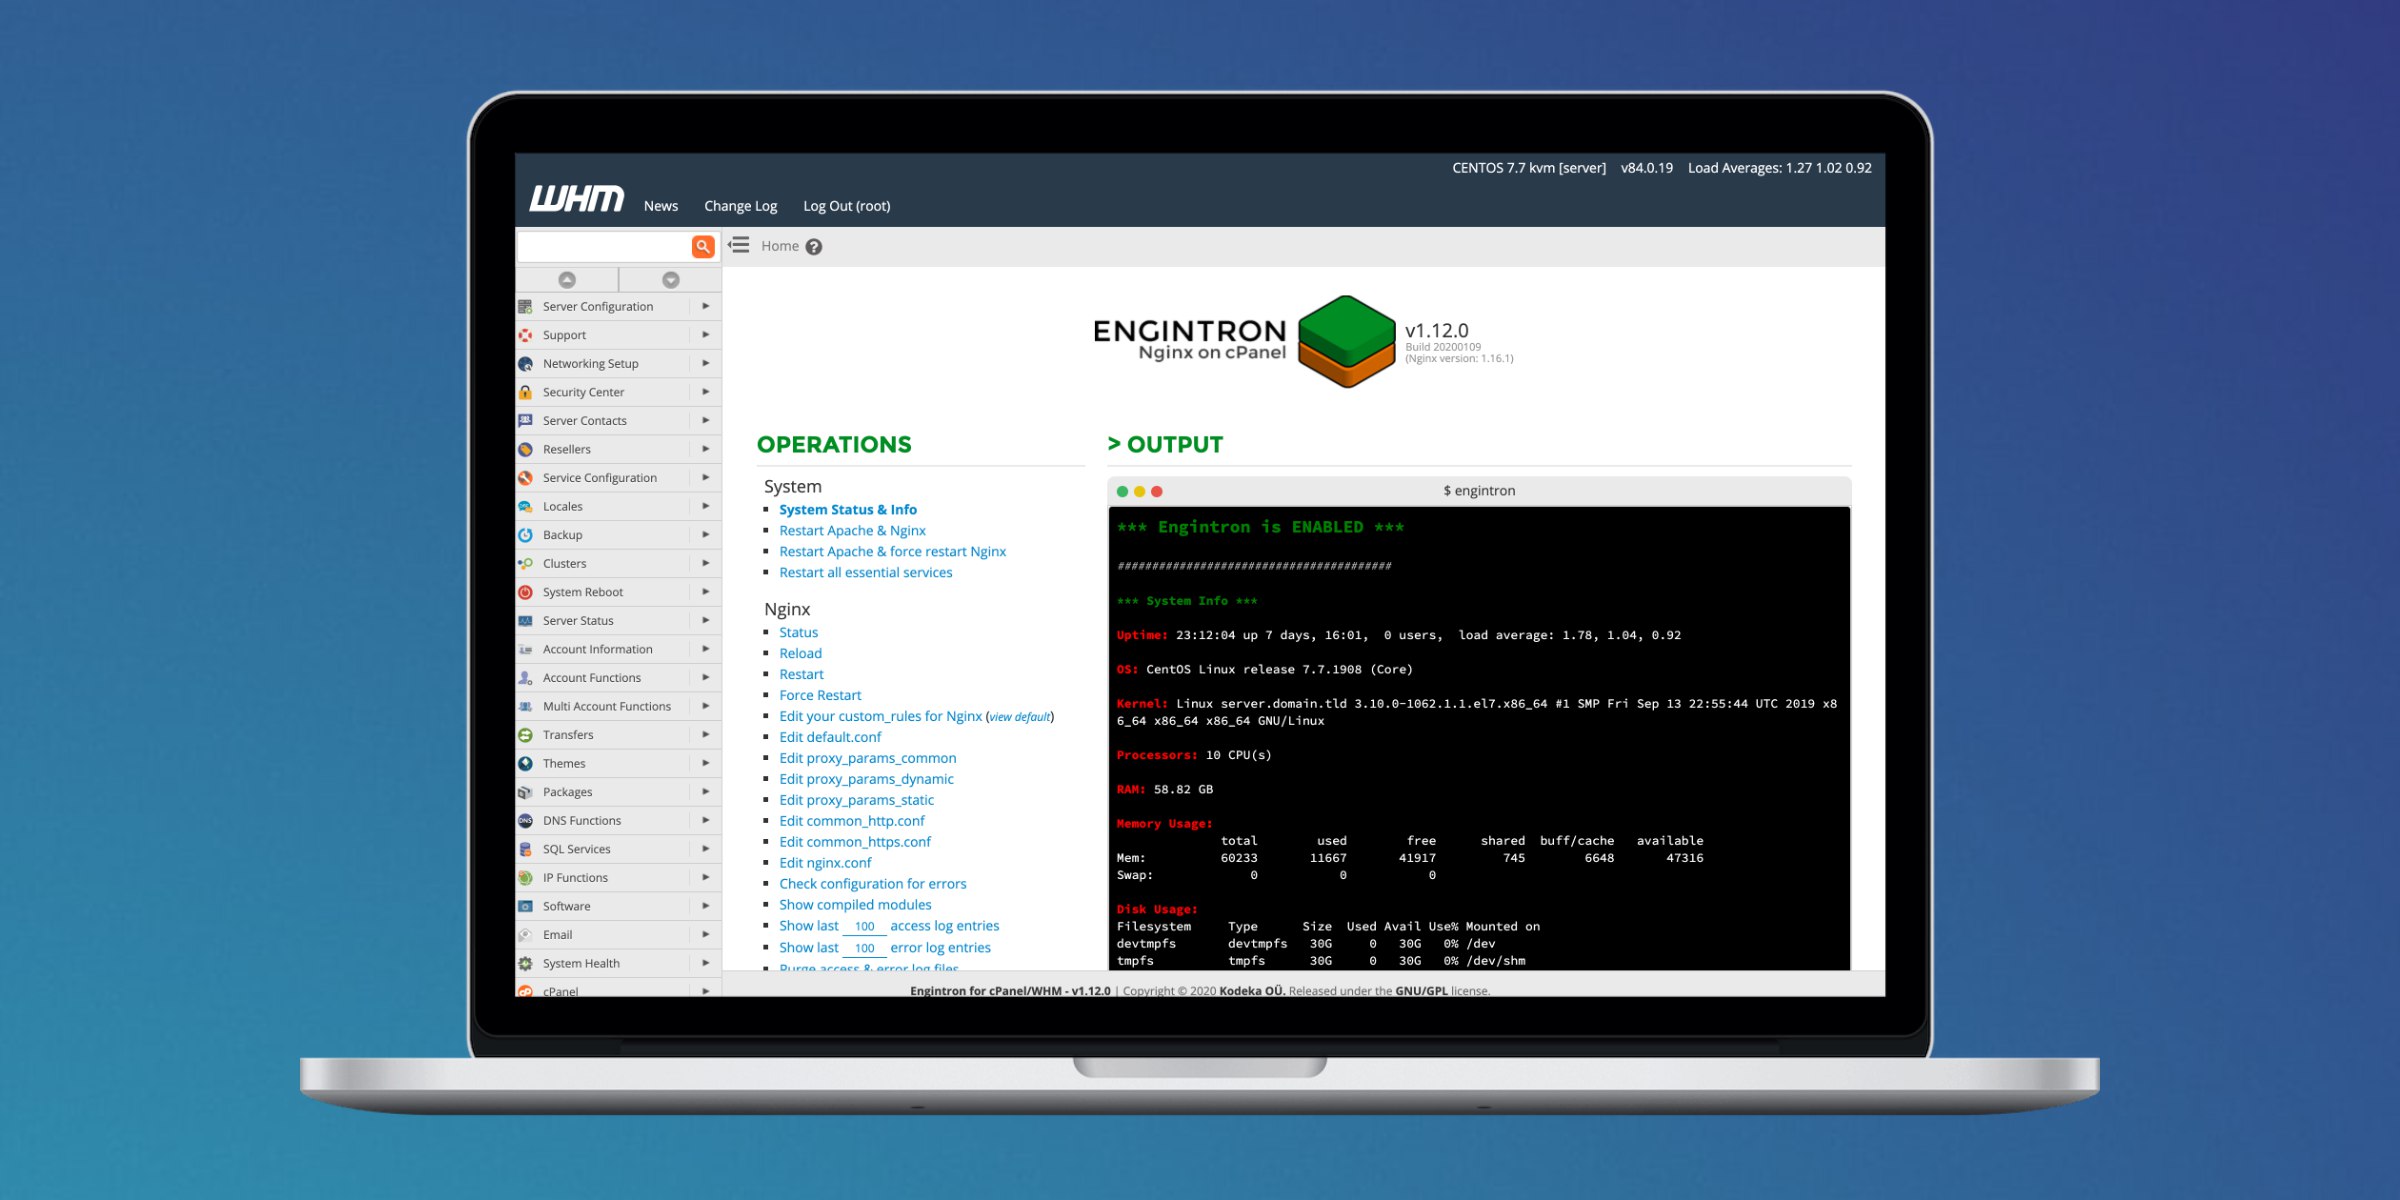Click Check configuration for errors
Screen dimensions: 2400x1200
873,884
